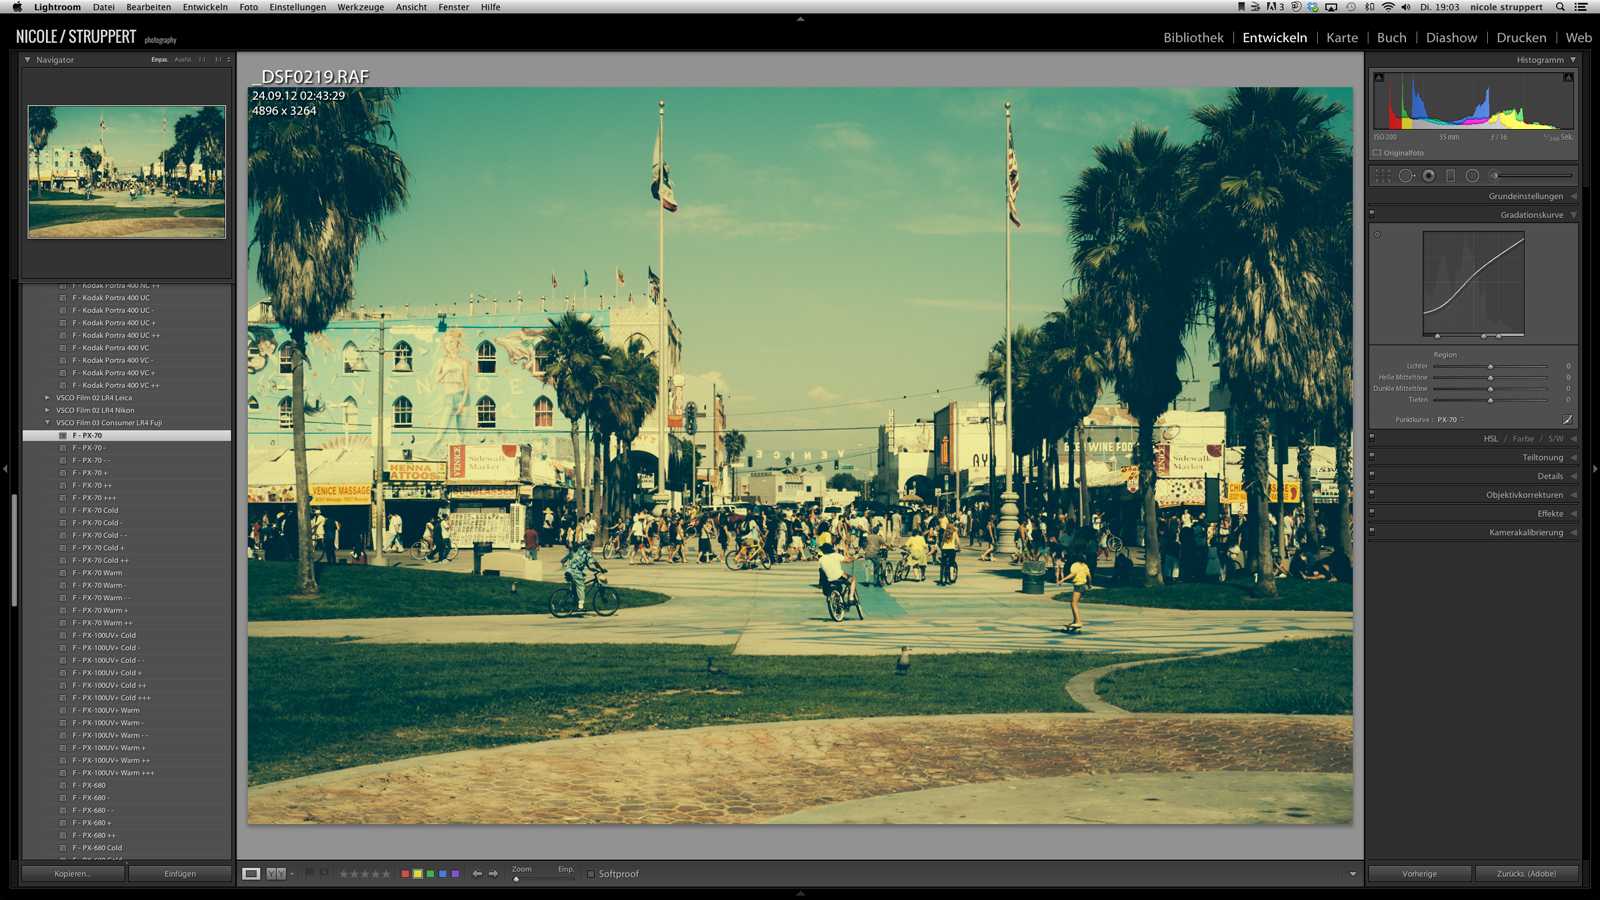This screenshot has height=900, width=1600.
Task: Click the Vorherige button
Action: click(1419, 874)
